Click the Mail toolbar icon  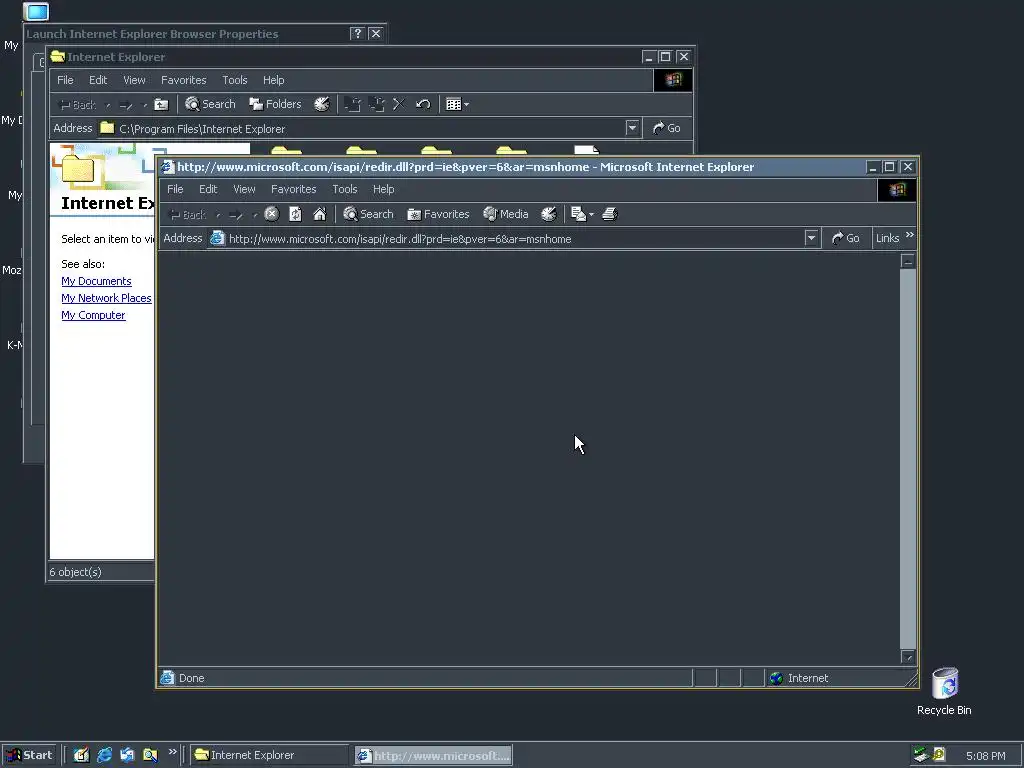click(x=579, y=214)
